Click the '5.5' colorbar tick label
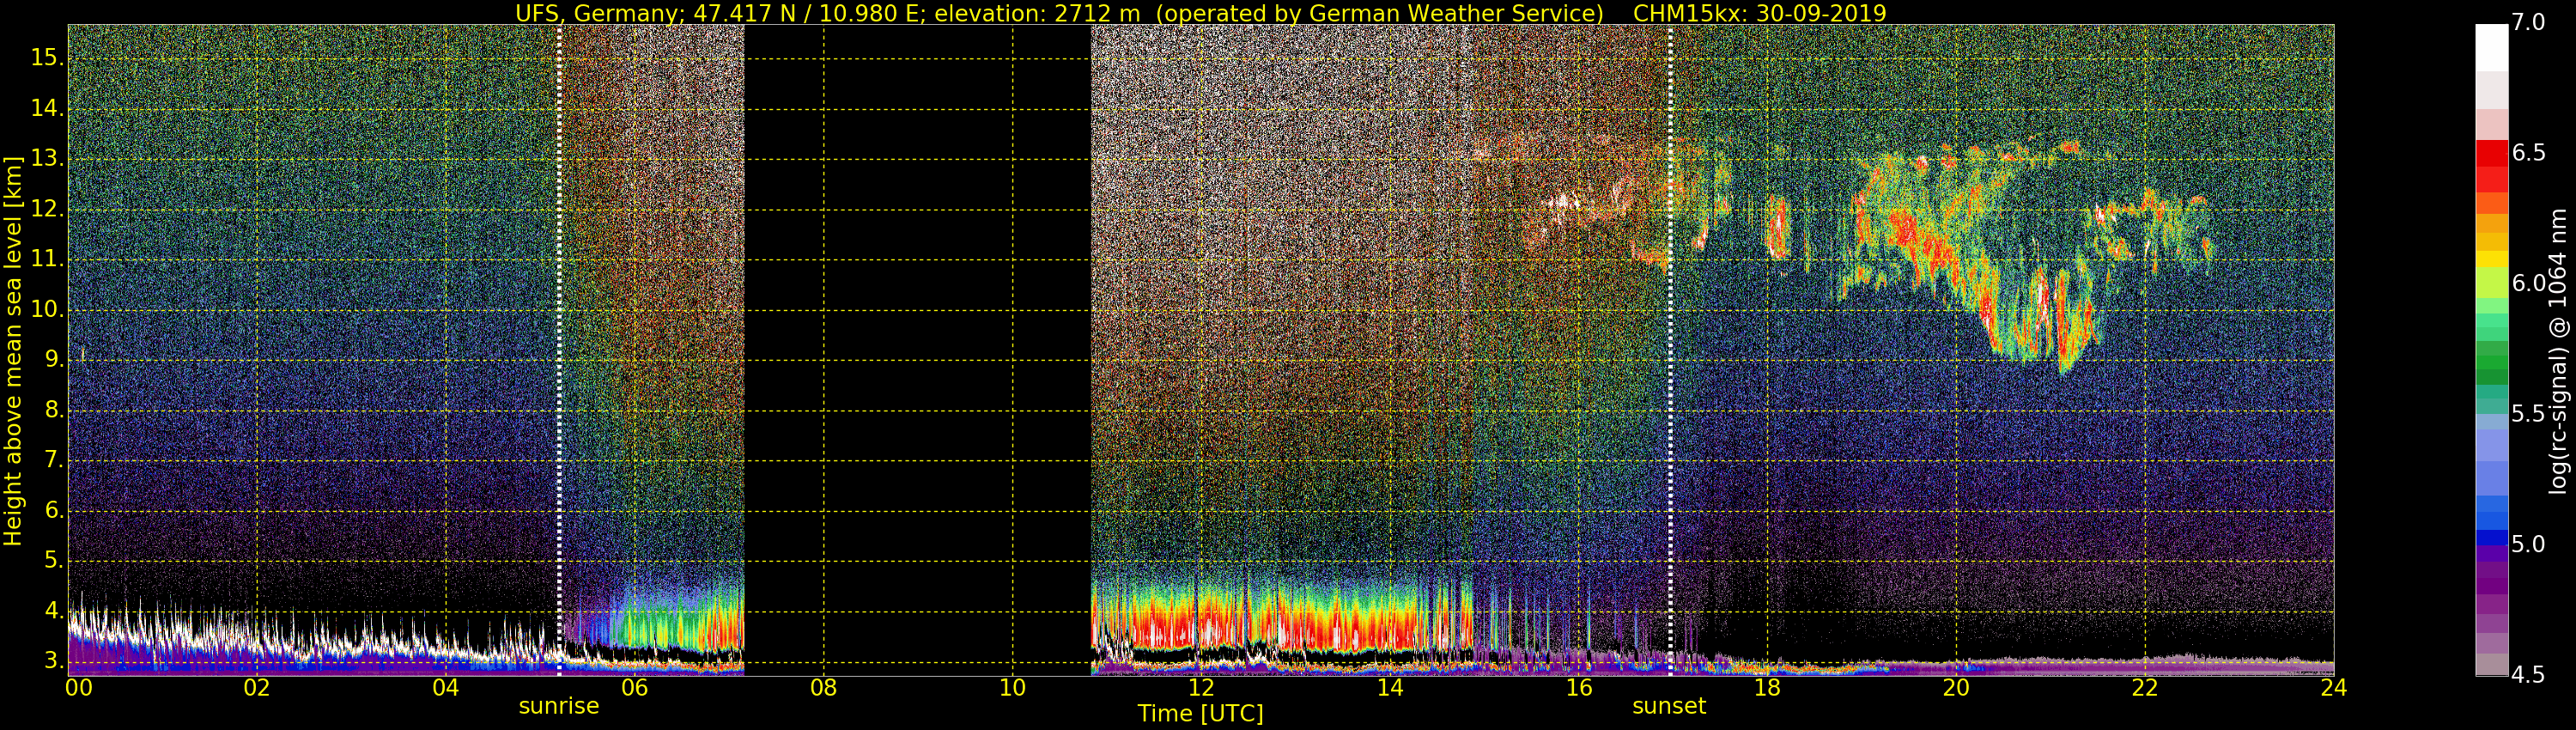This screenshot has width=2576, height=730. pyautogui.click(x=2529, y=414)
